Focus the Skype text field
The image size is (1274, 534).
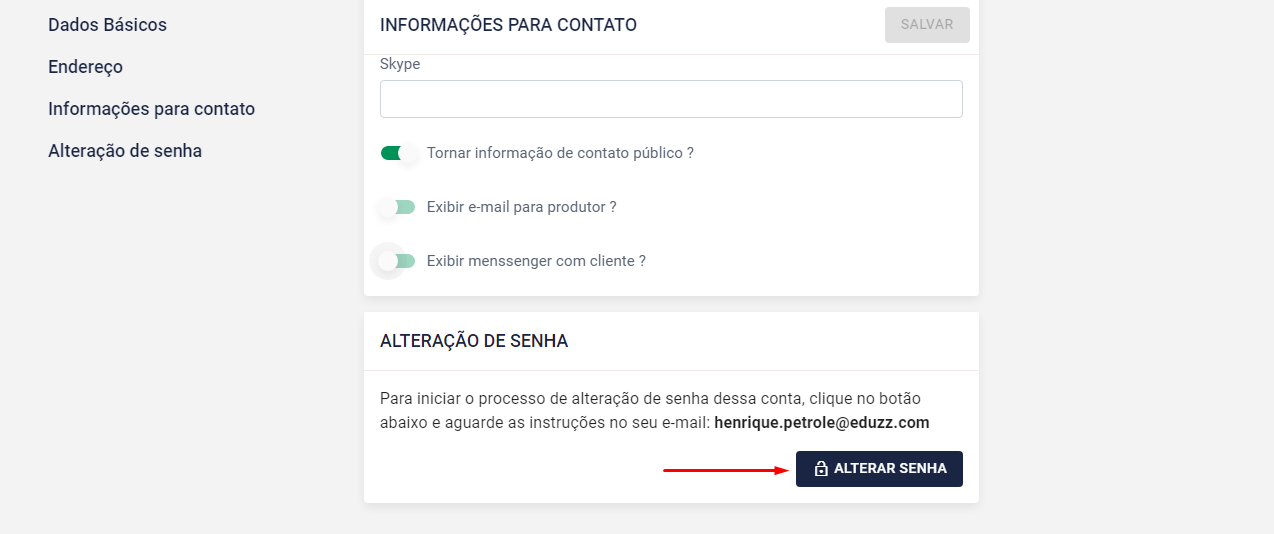(x=671, y=99)
